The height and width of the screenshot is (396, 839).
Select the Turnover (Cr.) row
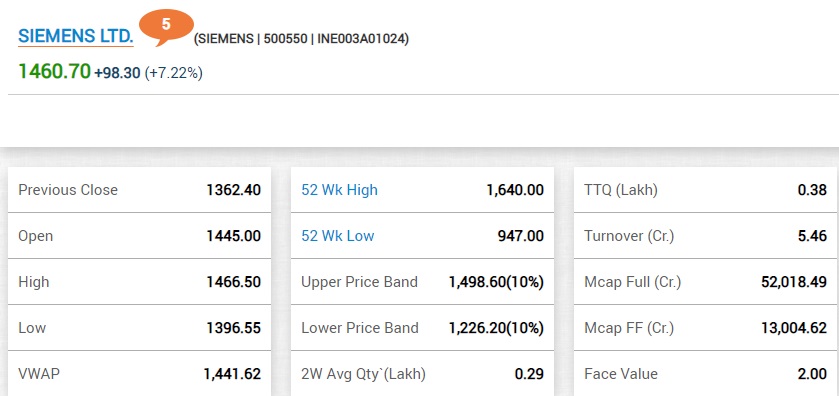[x=706, y=236]
